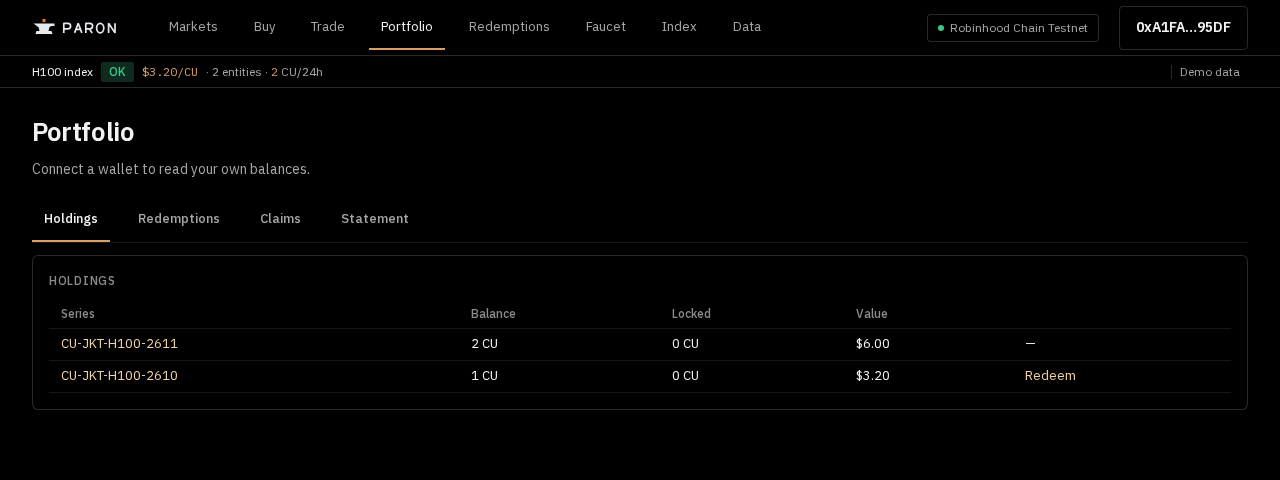Click Locked 0 CU for series 2611
Viewport: 1280px width, 480px height.
point(685,344)
